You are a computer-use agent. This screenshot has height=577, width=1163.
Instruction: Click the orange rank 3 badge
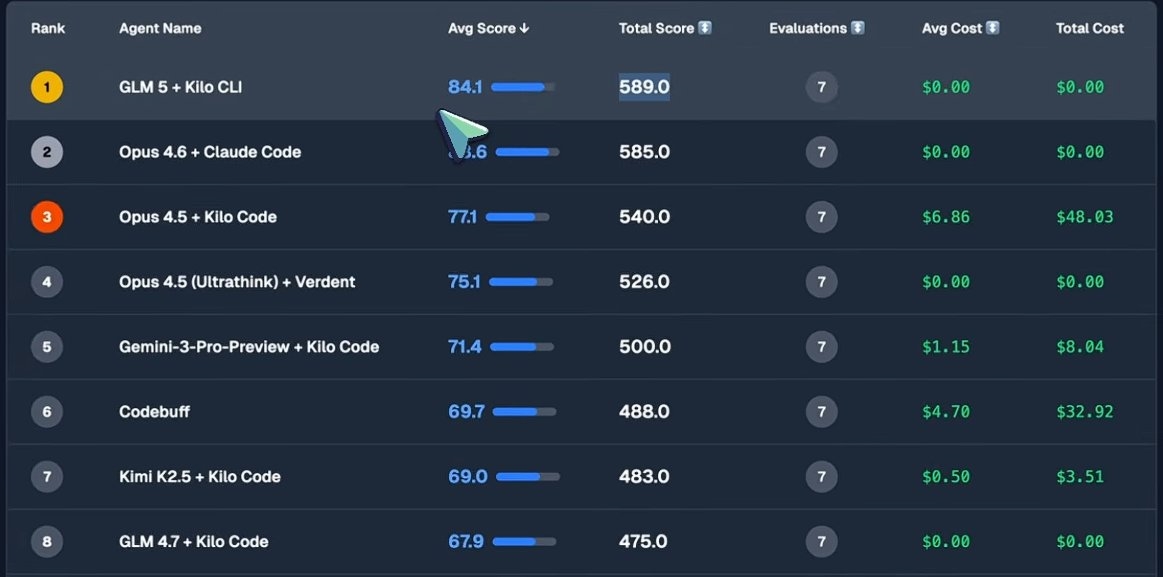47,217
